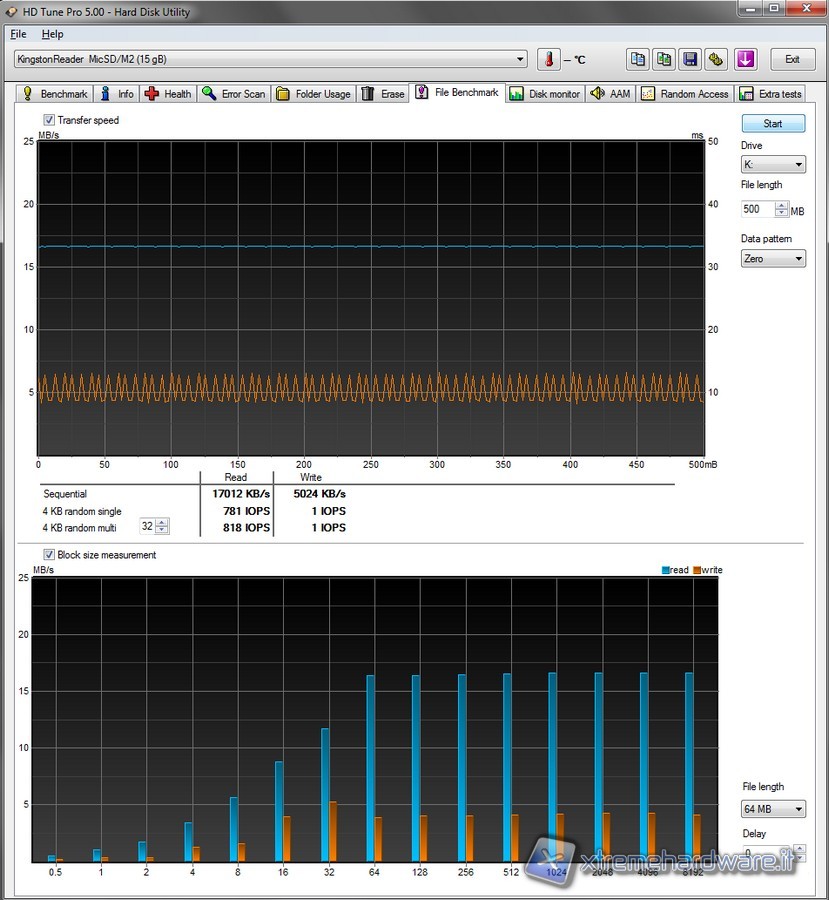Click the copy text to clipboard icon
This screenshot has width=829, height=900.
[x=638, y=59]
